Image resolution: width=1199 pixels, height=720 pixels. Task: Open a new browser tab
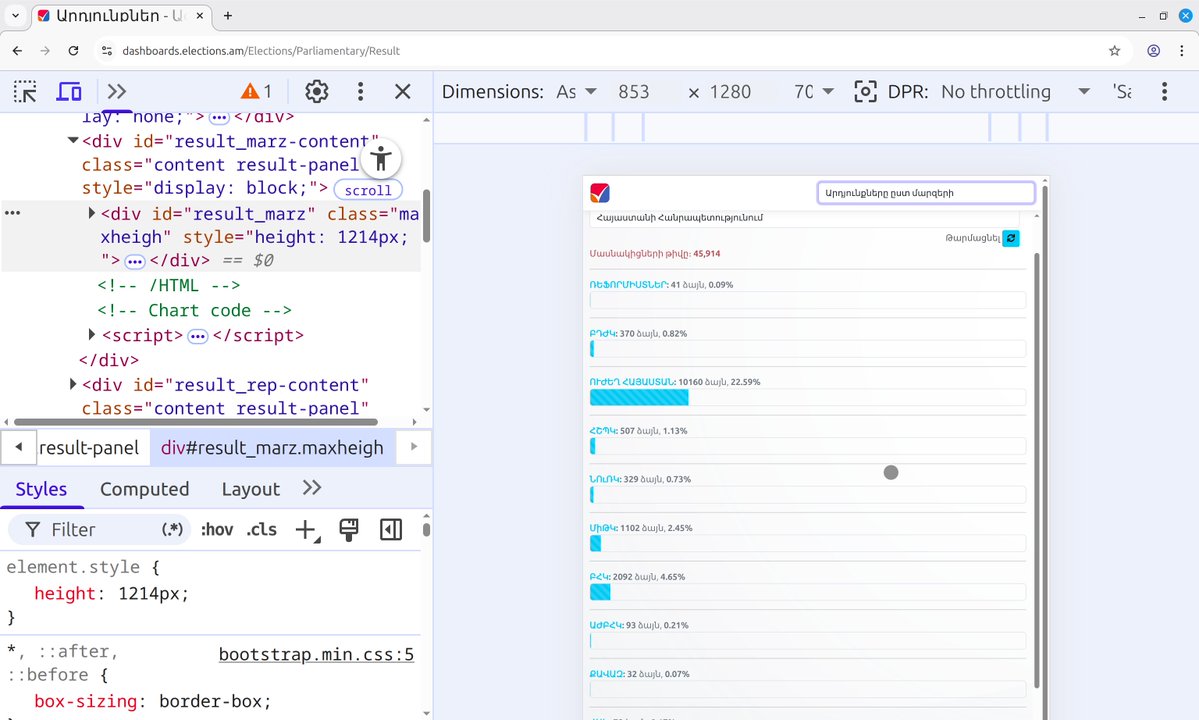[228, 15]
